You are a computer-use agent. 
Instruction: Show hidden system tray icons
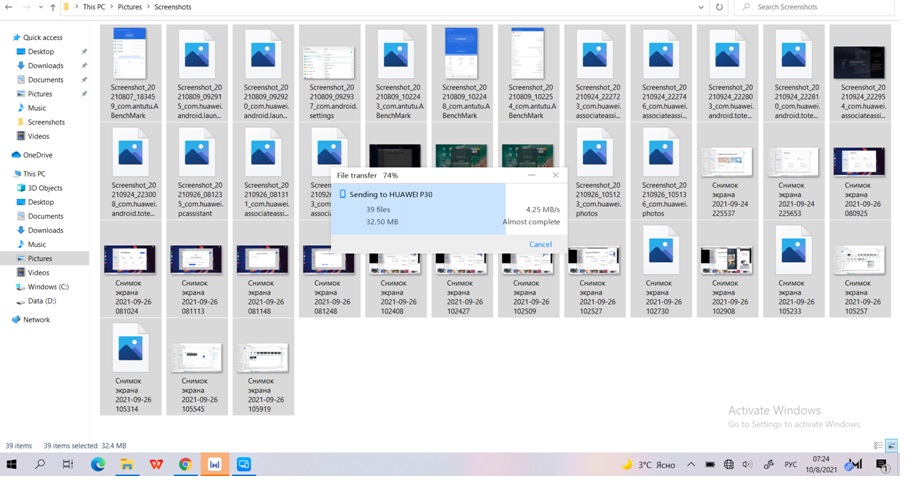[x=691, y=465]
